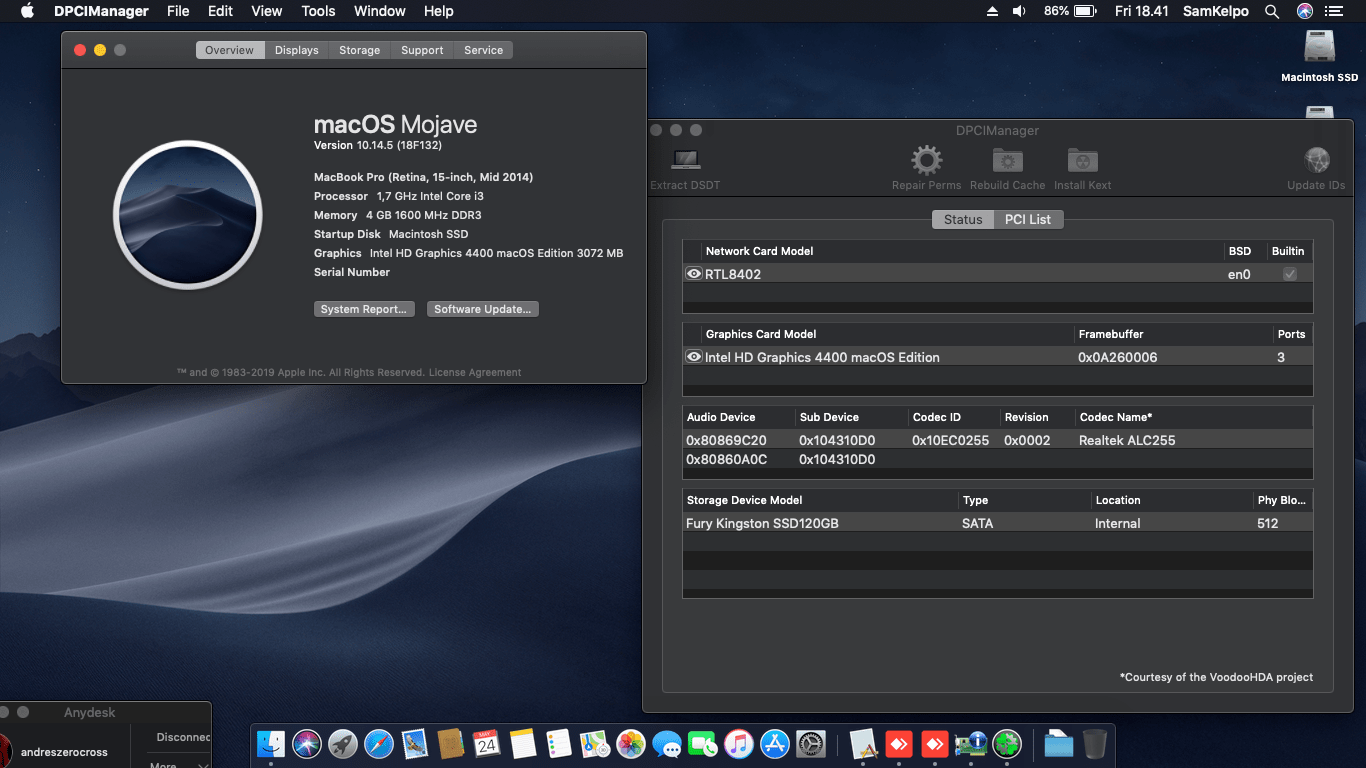The image size is (1366, 768).
Task: Open the Window menu
Action: (379, 11)
